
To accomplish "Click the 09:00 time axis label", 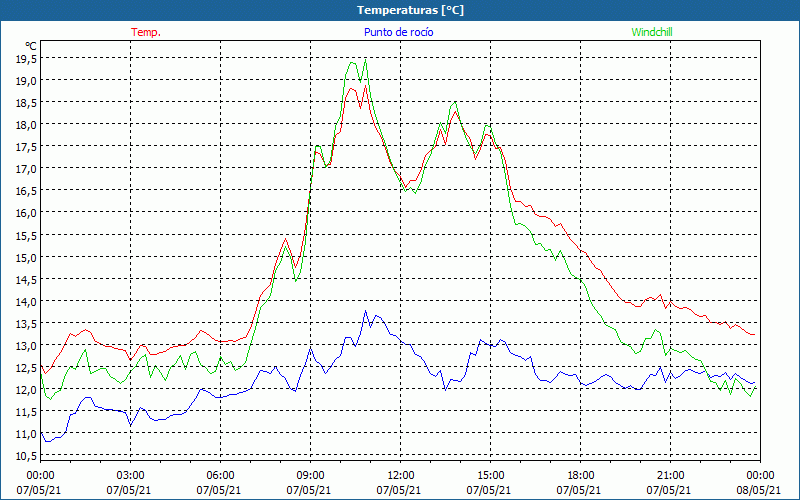I will [310, 476].
